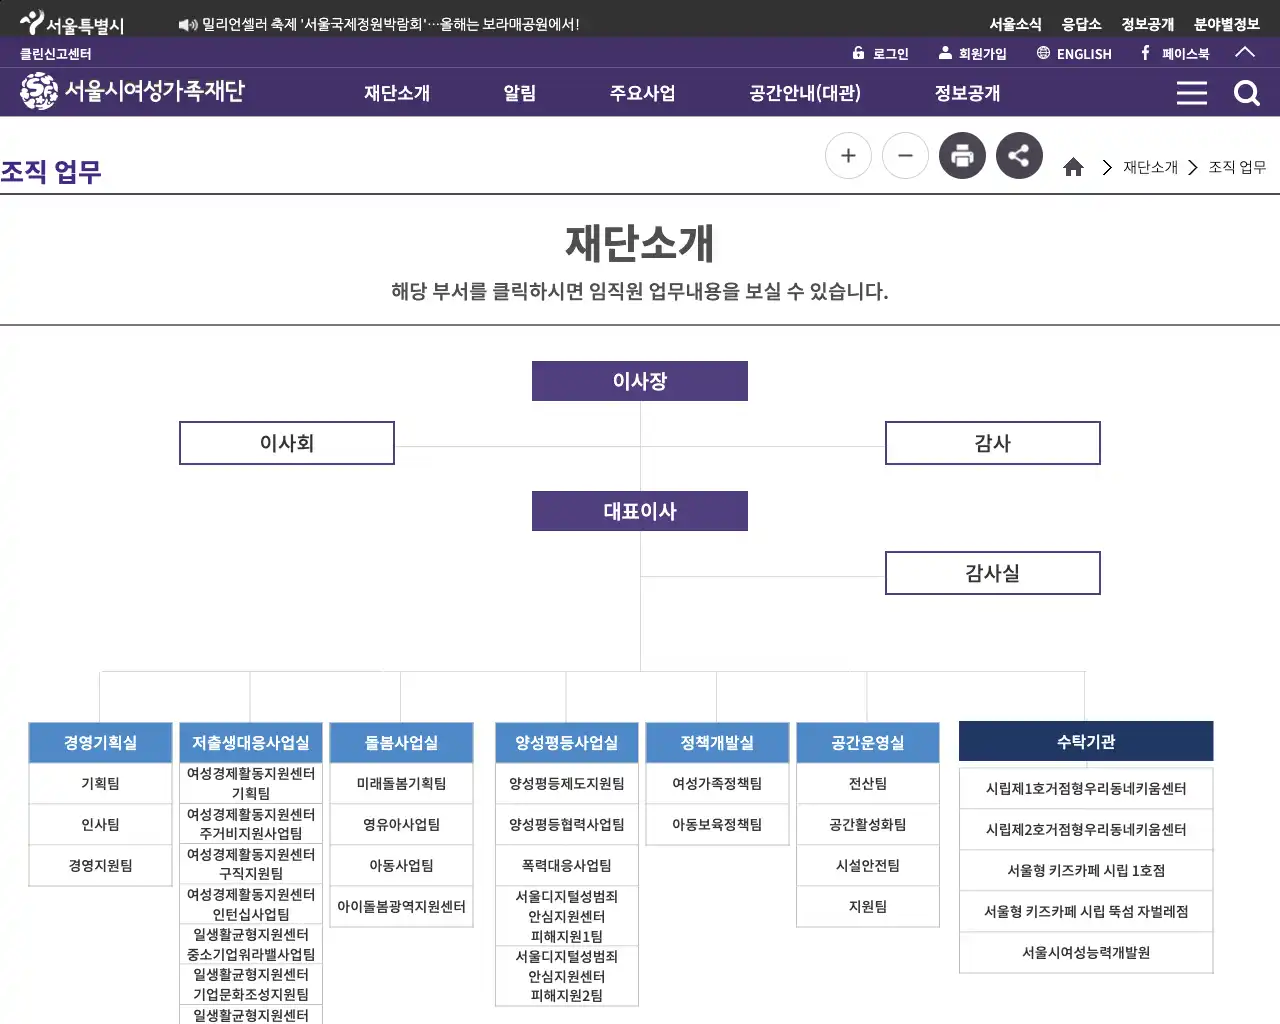Select the 대표이사 box in the org chart
This screenshot has width=1280, height=1024.
tap(639, 510)
